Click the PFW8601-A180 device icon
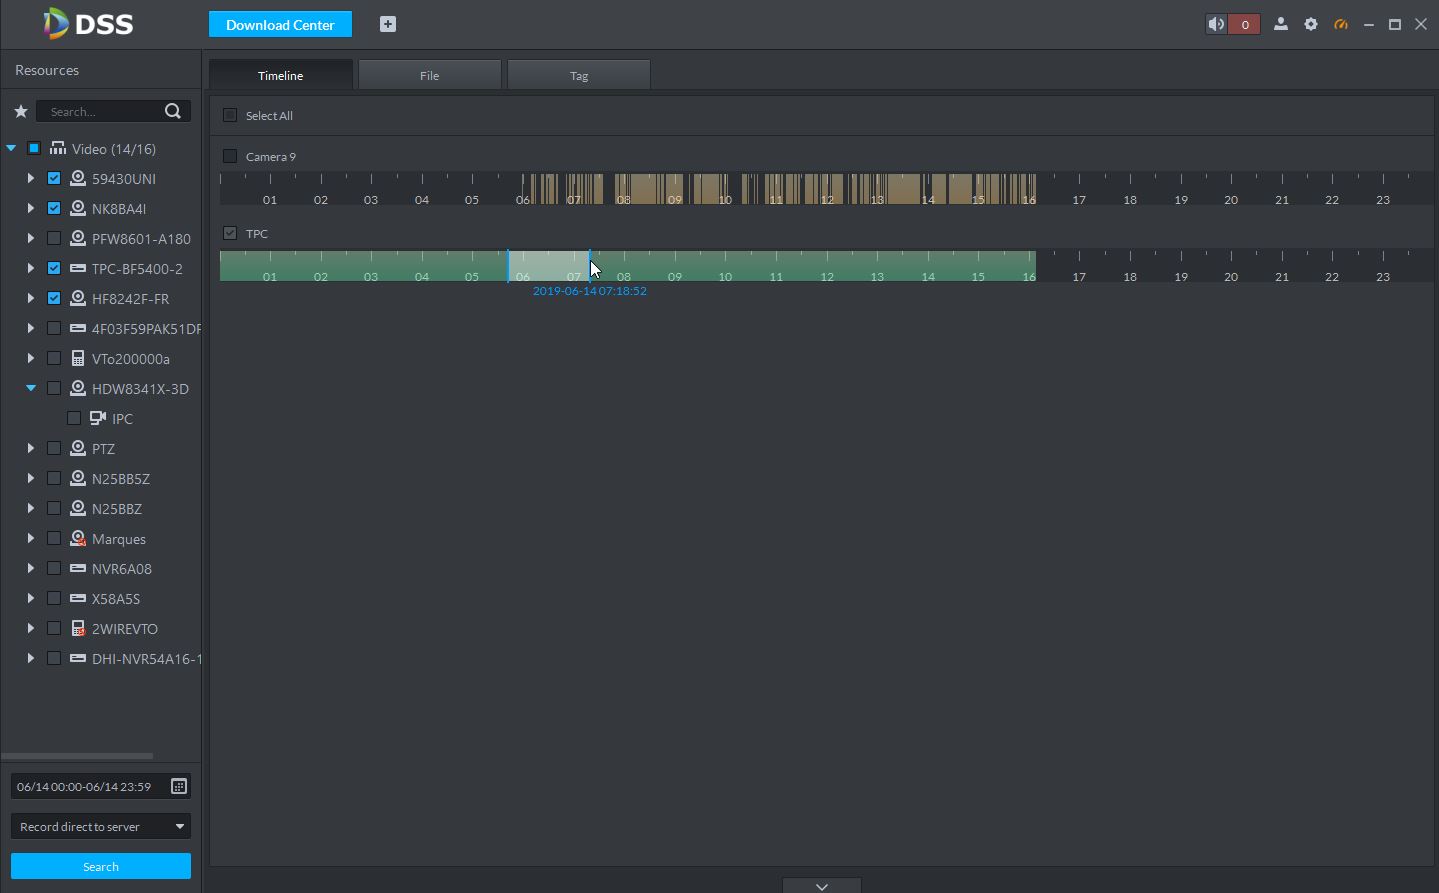This screenshot has height=893, width=1439. tap(78, 238)
